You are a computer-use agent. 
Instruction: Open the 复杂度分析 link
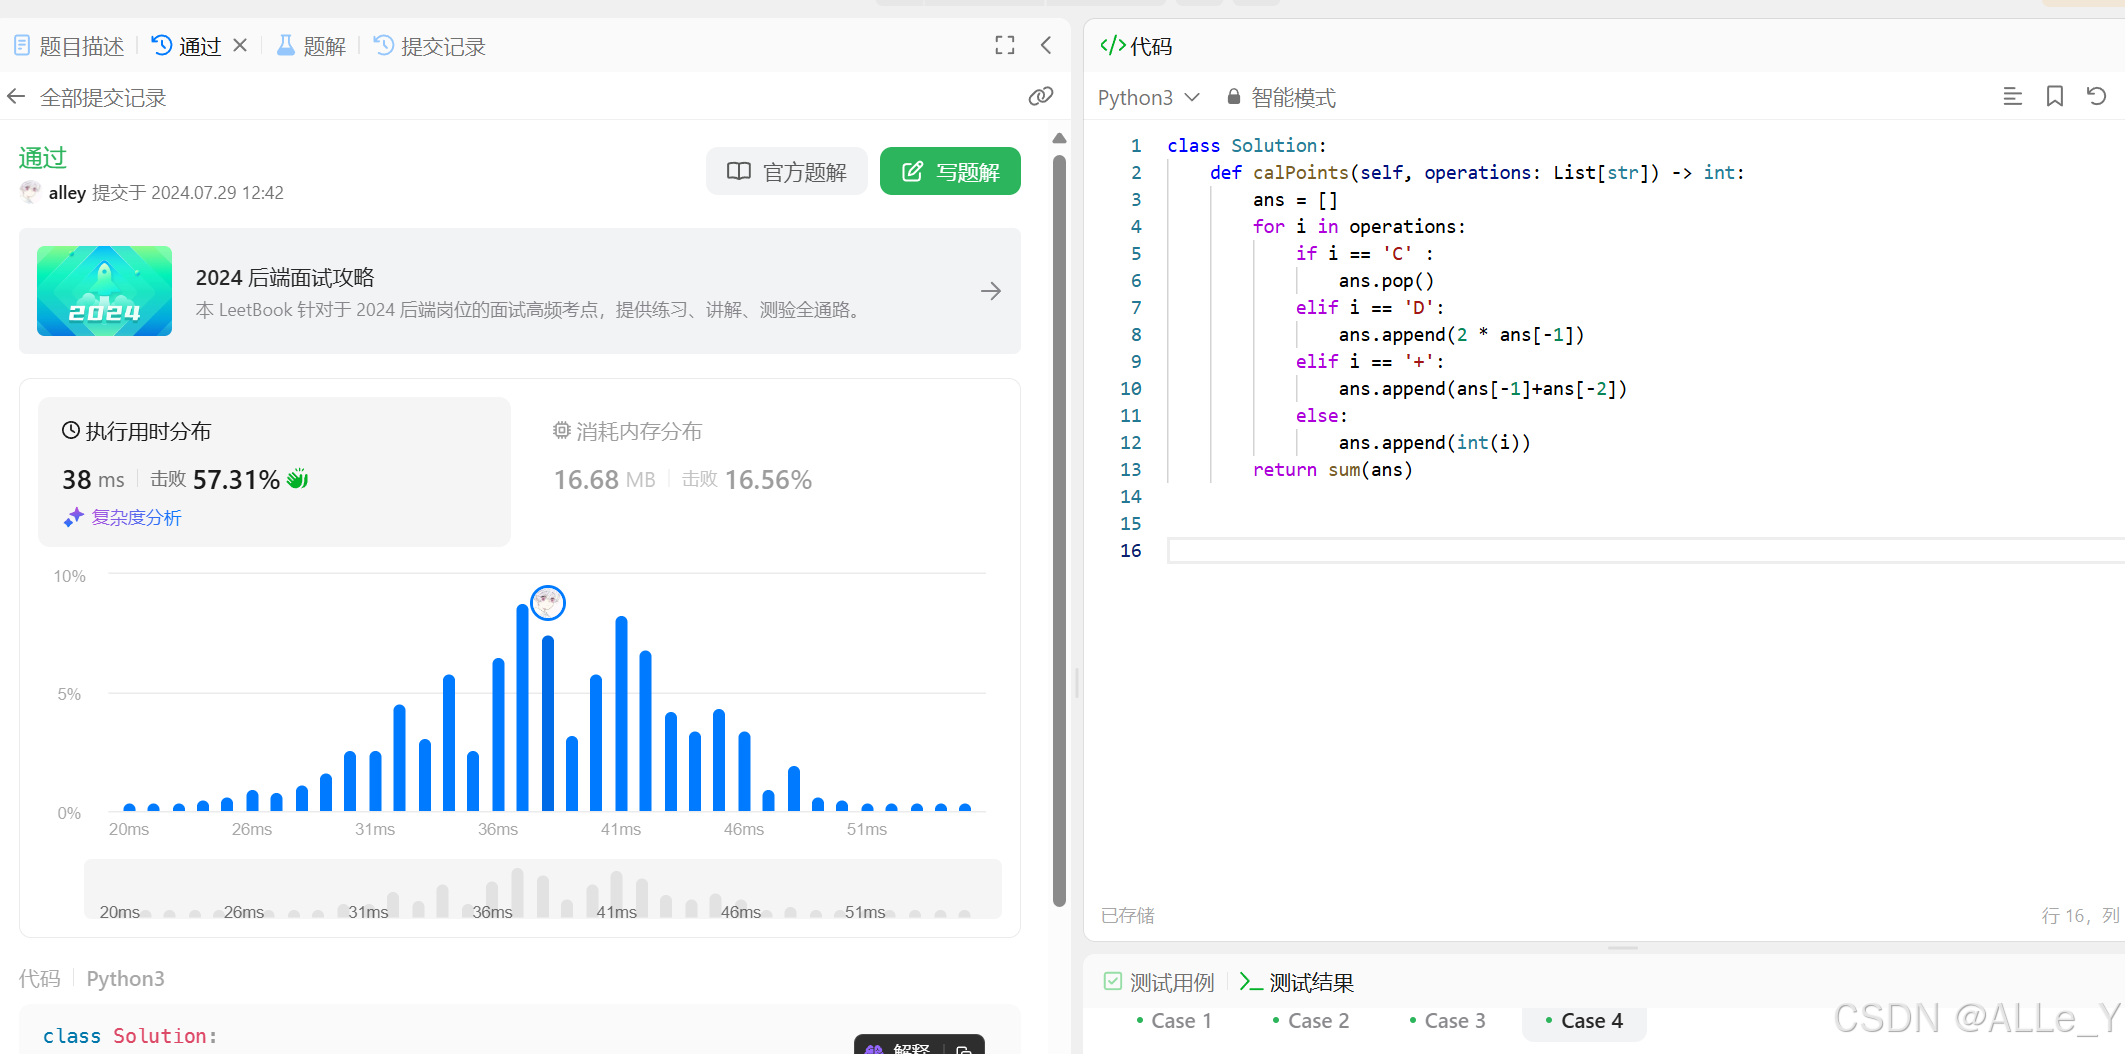click(x=137, y=517)
